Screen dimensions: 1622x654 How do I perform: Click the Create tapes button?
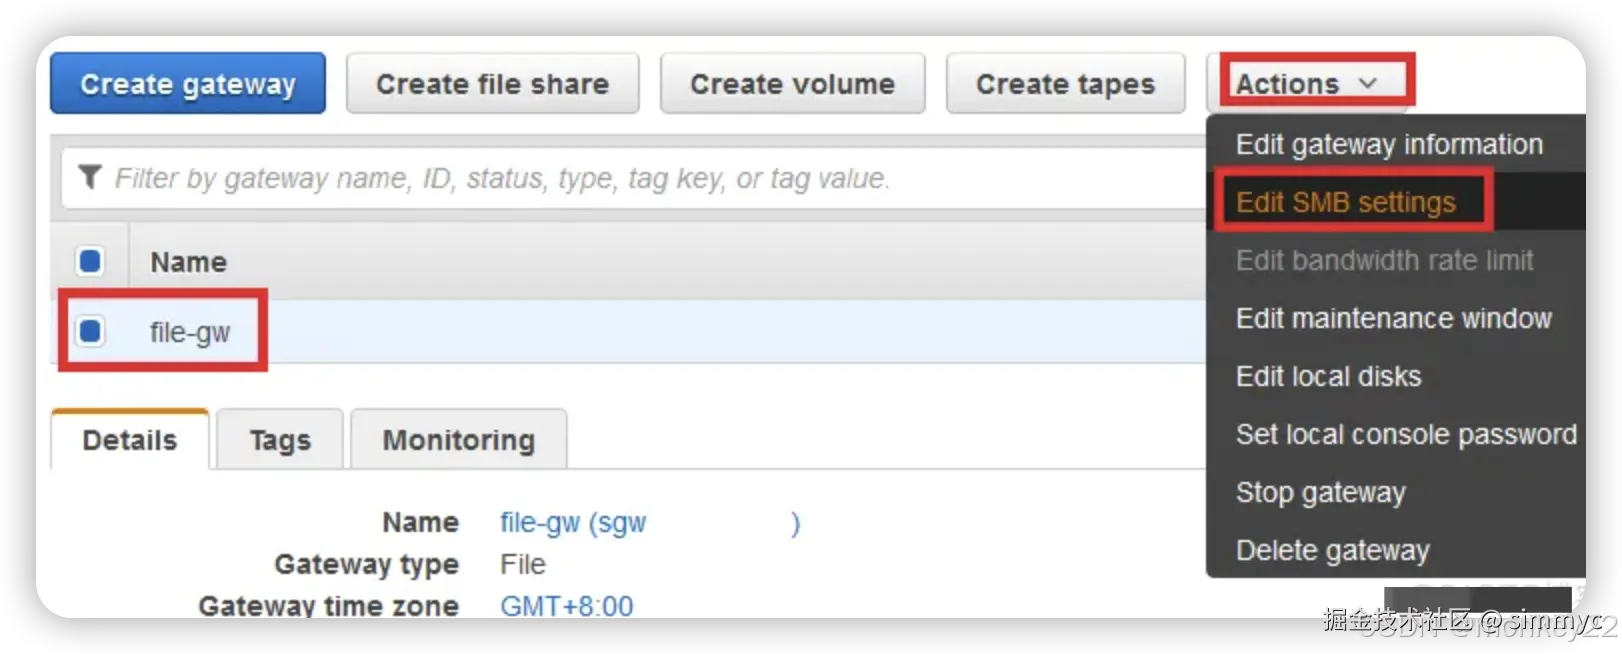(1065, 84)
